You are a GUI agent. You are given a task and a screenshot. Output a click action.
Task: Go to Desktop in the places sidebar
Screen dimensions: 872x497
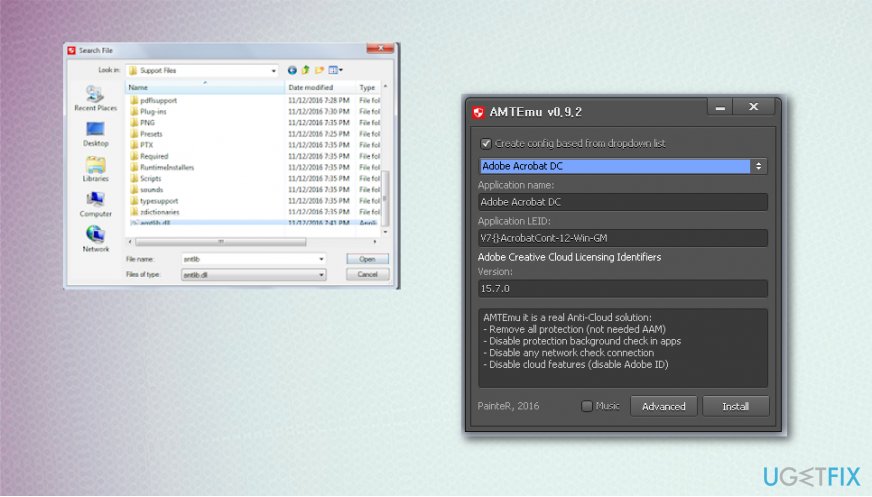pyautogui.click(x=95, y=134)
